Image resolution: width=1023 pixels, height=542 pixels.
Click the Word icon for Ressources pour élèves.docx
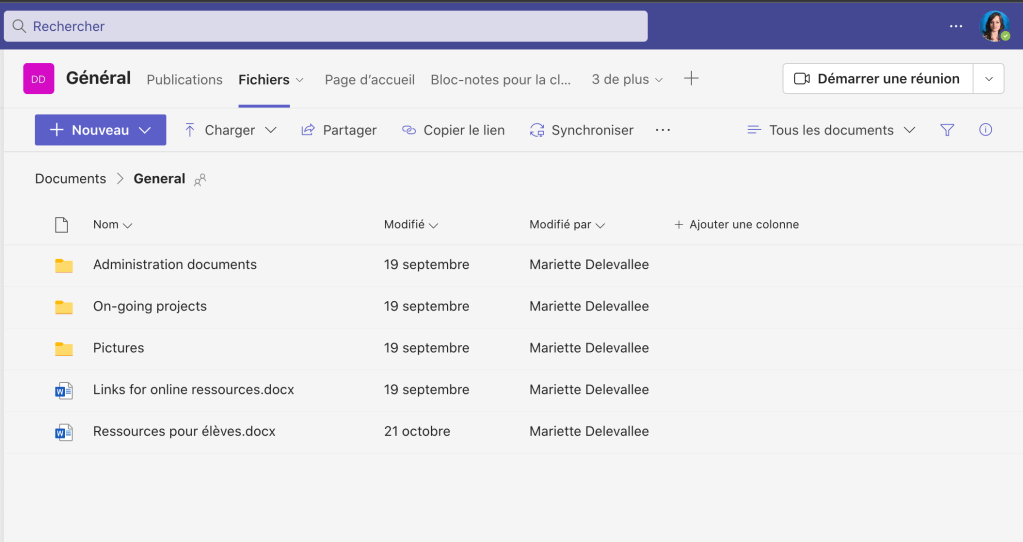click(x=64, y=432)
